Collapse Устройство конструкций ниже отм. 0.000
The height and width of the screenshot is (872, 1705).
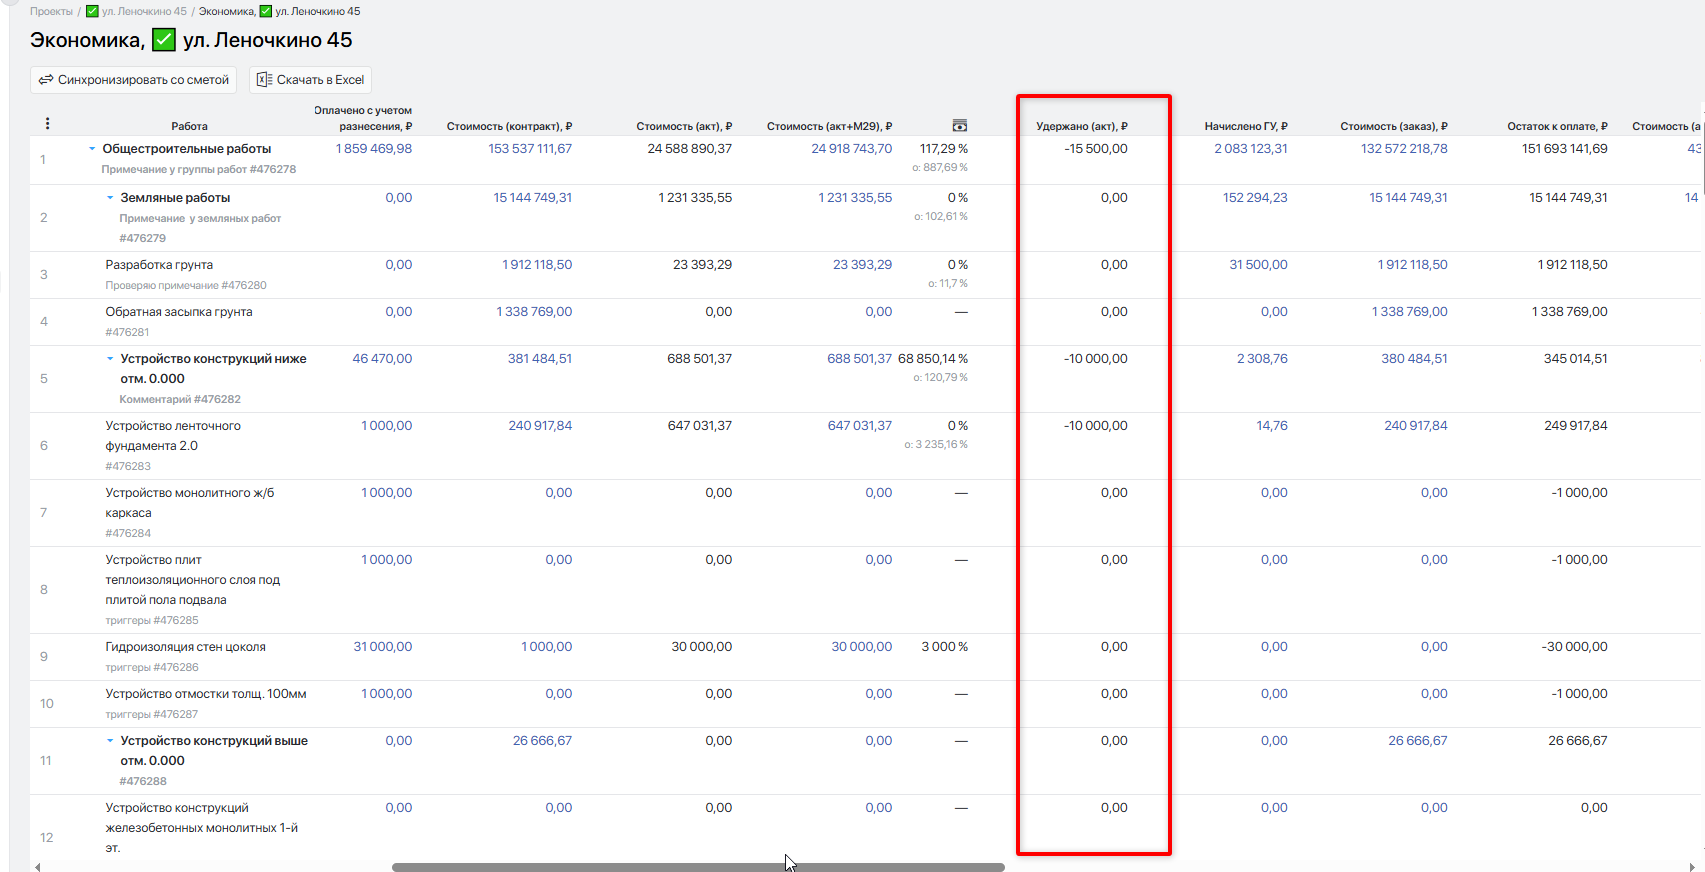click(x=110, y=359)
